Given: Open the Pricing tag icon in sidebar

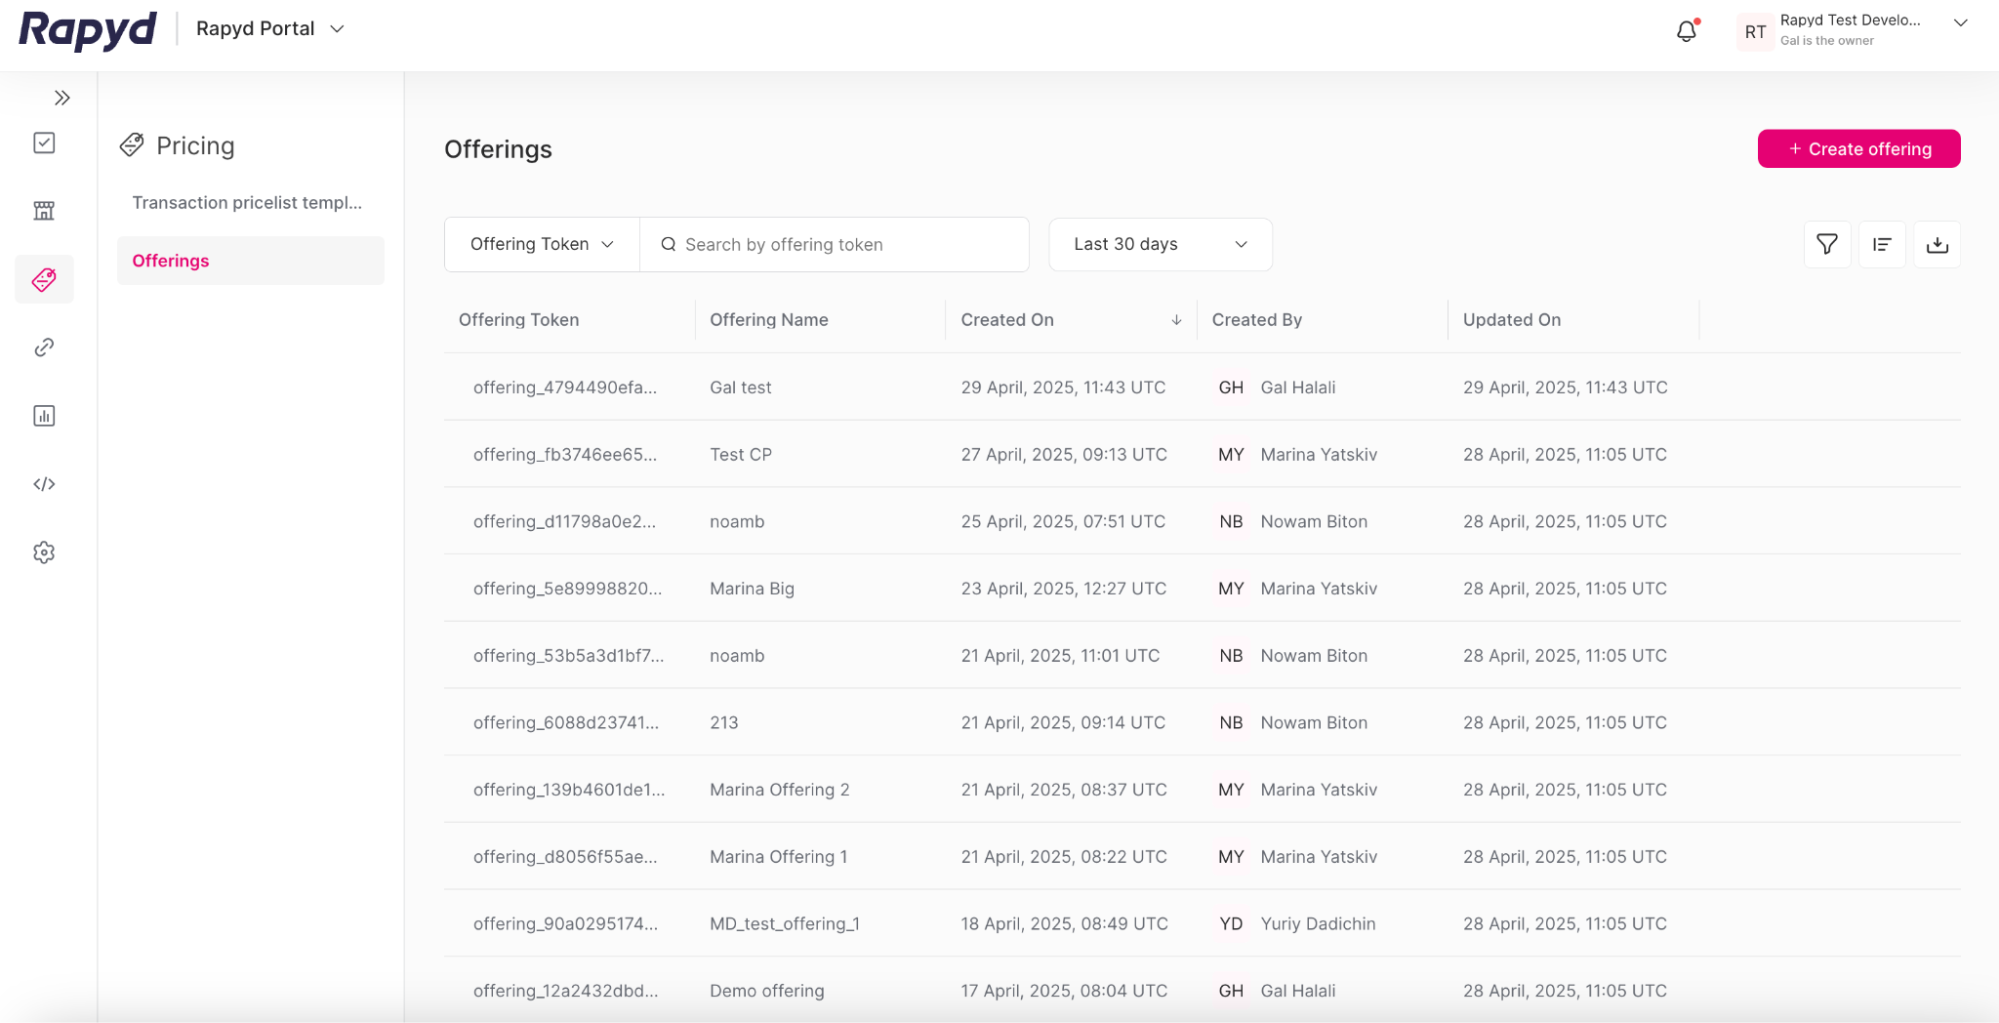Looking at the screenshot, I should click(x=44, y=279).
